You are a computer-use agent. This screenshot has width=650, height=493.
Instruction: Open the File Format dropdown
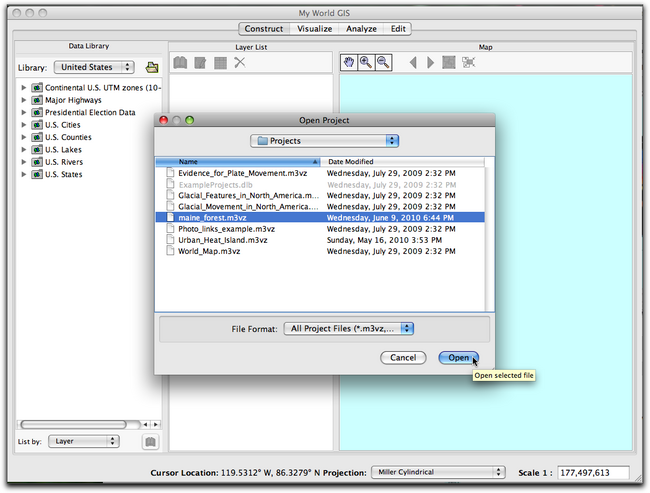tap(347, 327)
